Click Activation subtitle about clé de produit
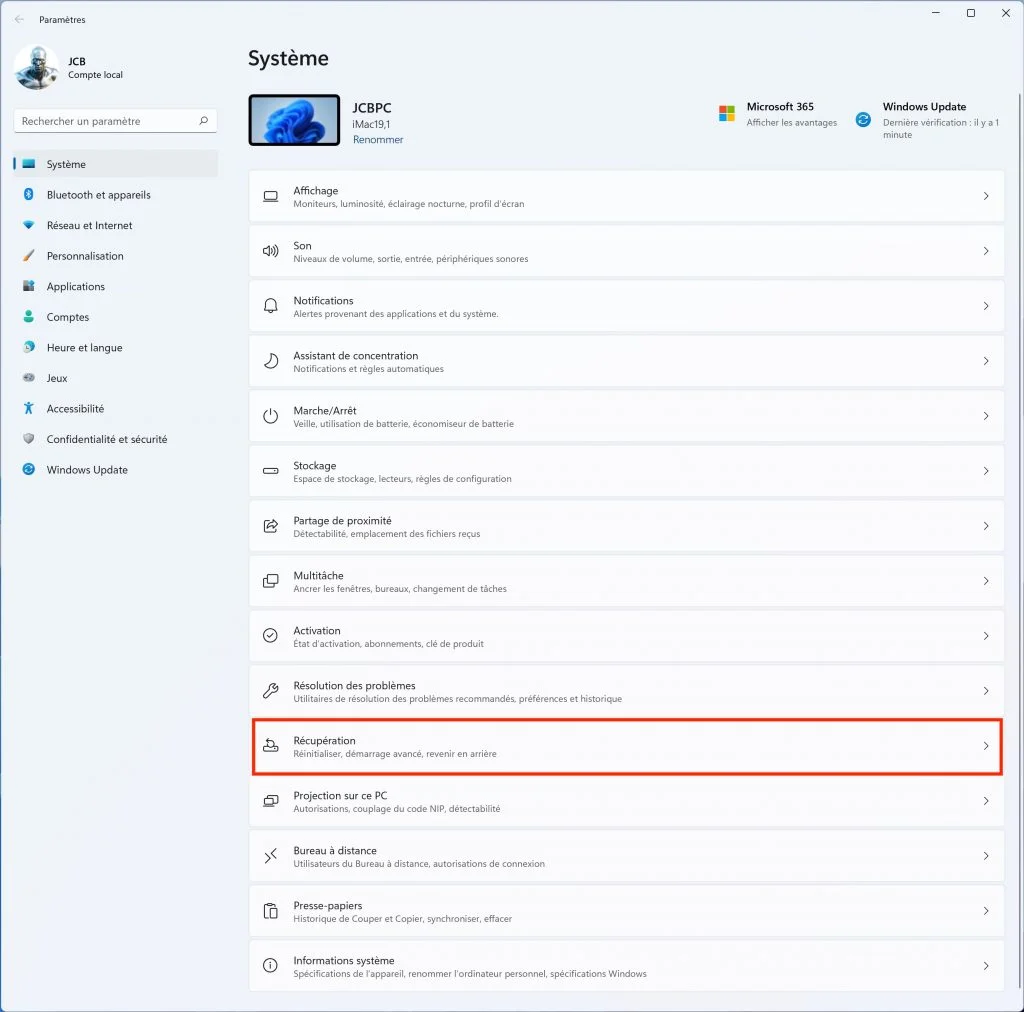Image resolution: width=1024 pixels, height=1012 pixels. tap(389, 644)
